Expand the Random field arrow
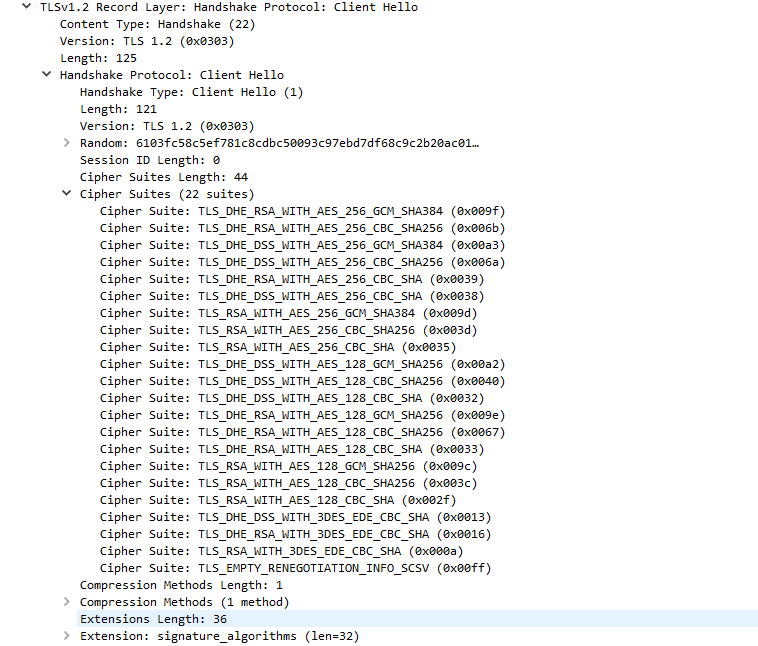 coord(66,143)
